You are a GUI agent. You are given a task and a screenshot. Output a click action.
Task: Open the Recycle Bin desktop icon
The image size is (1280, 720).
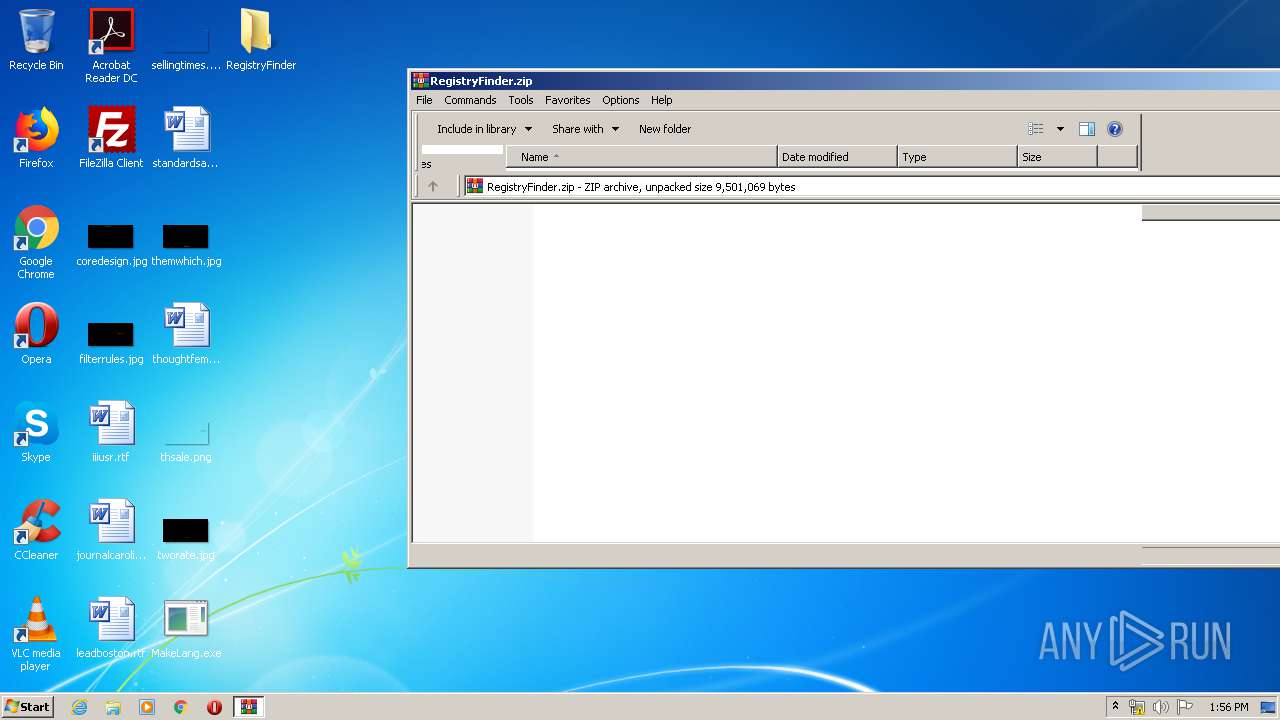pyautogui.click(x=36, y=41)
